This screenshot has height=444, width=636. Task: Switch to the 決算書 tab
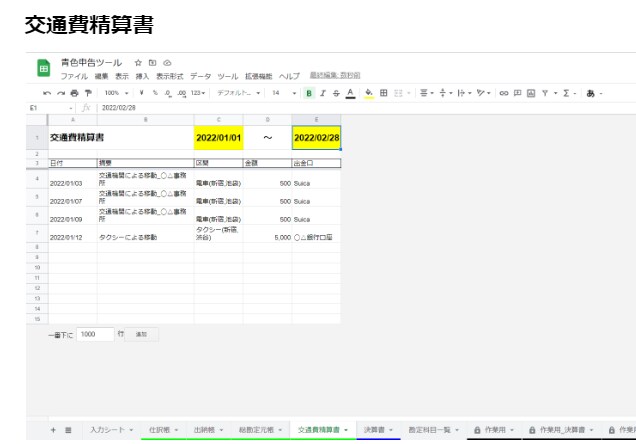pos(374,430)
